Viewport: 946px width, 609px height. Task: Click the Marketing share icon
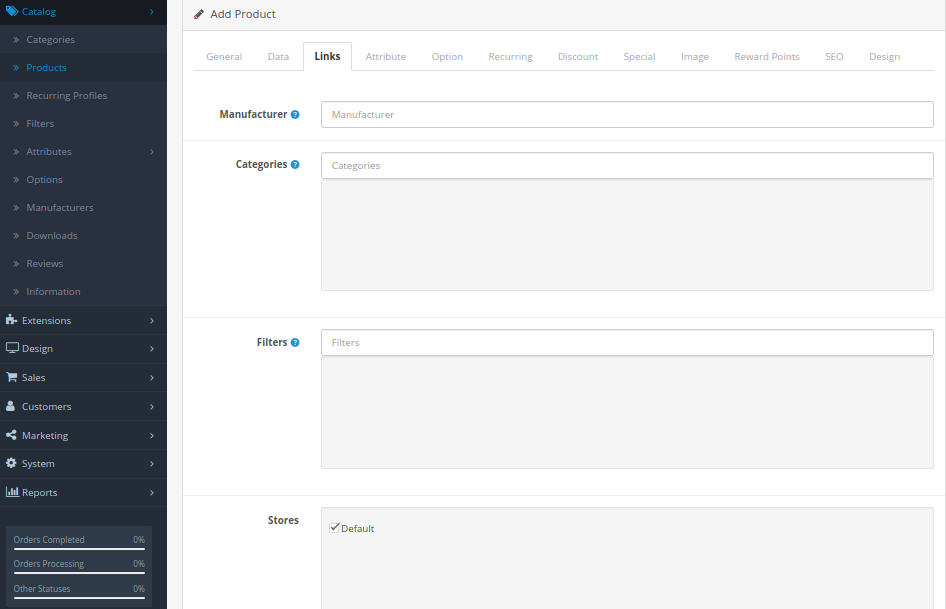click(x=11, y=435)
